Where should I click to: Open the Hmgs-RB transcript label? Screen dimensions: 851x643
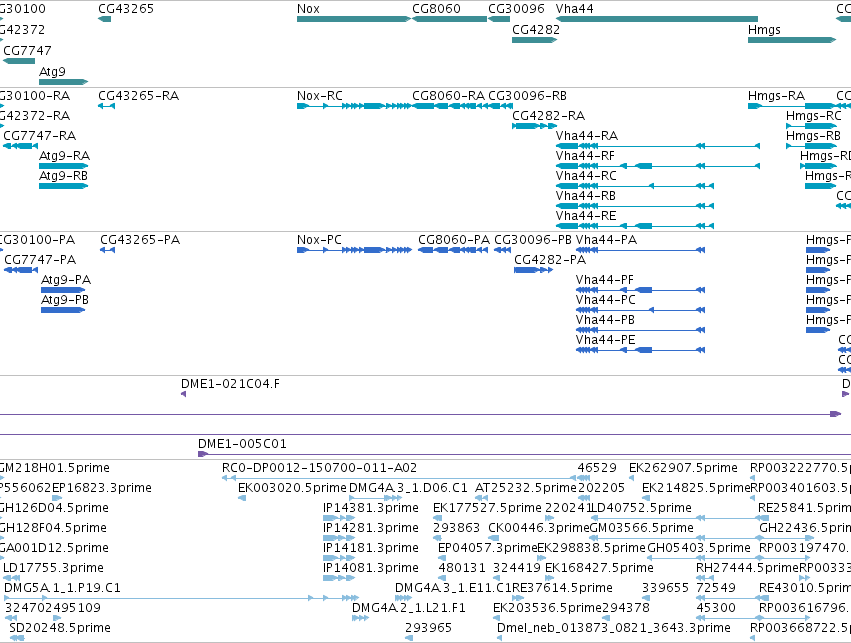pos(813,136)
